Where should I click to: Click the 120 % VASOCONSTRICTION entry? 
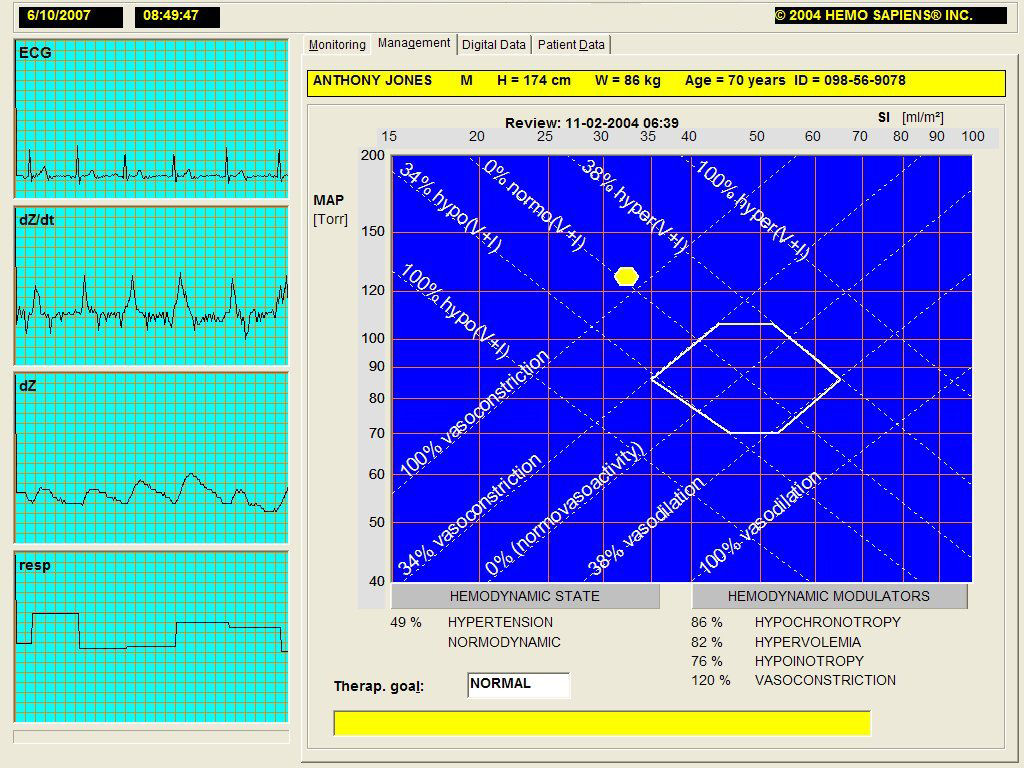793,680
